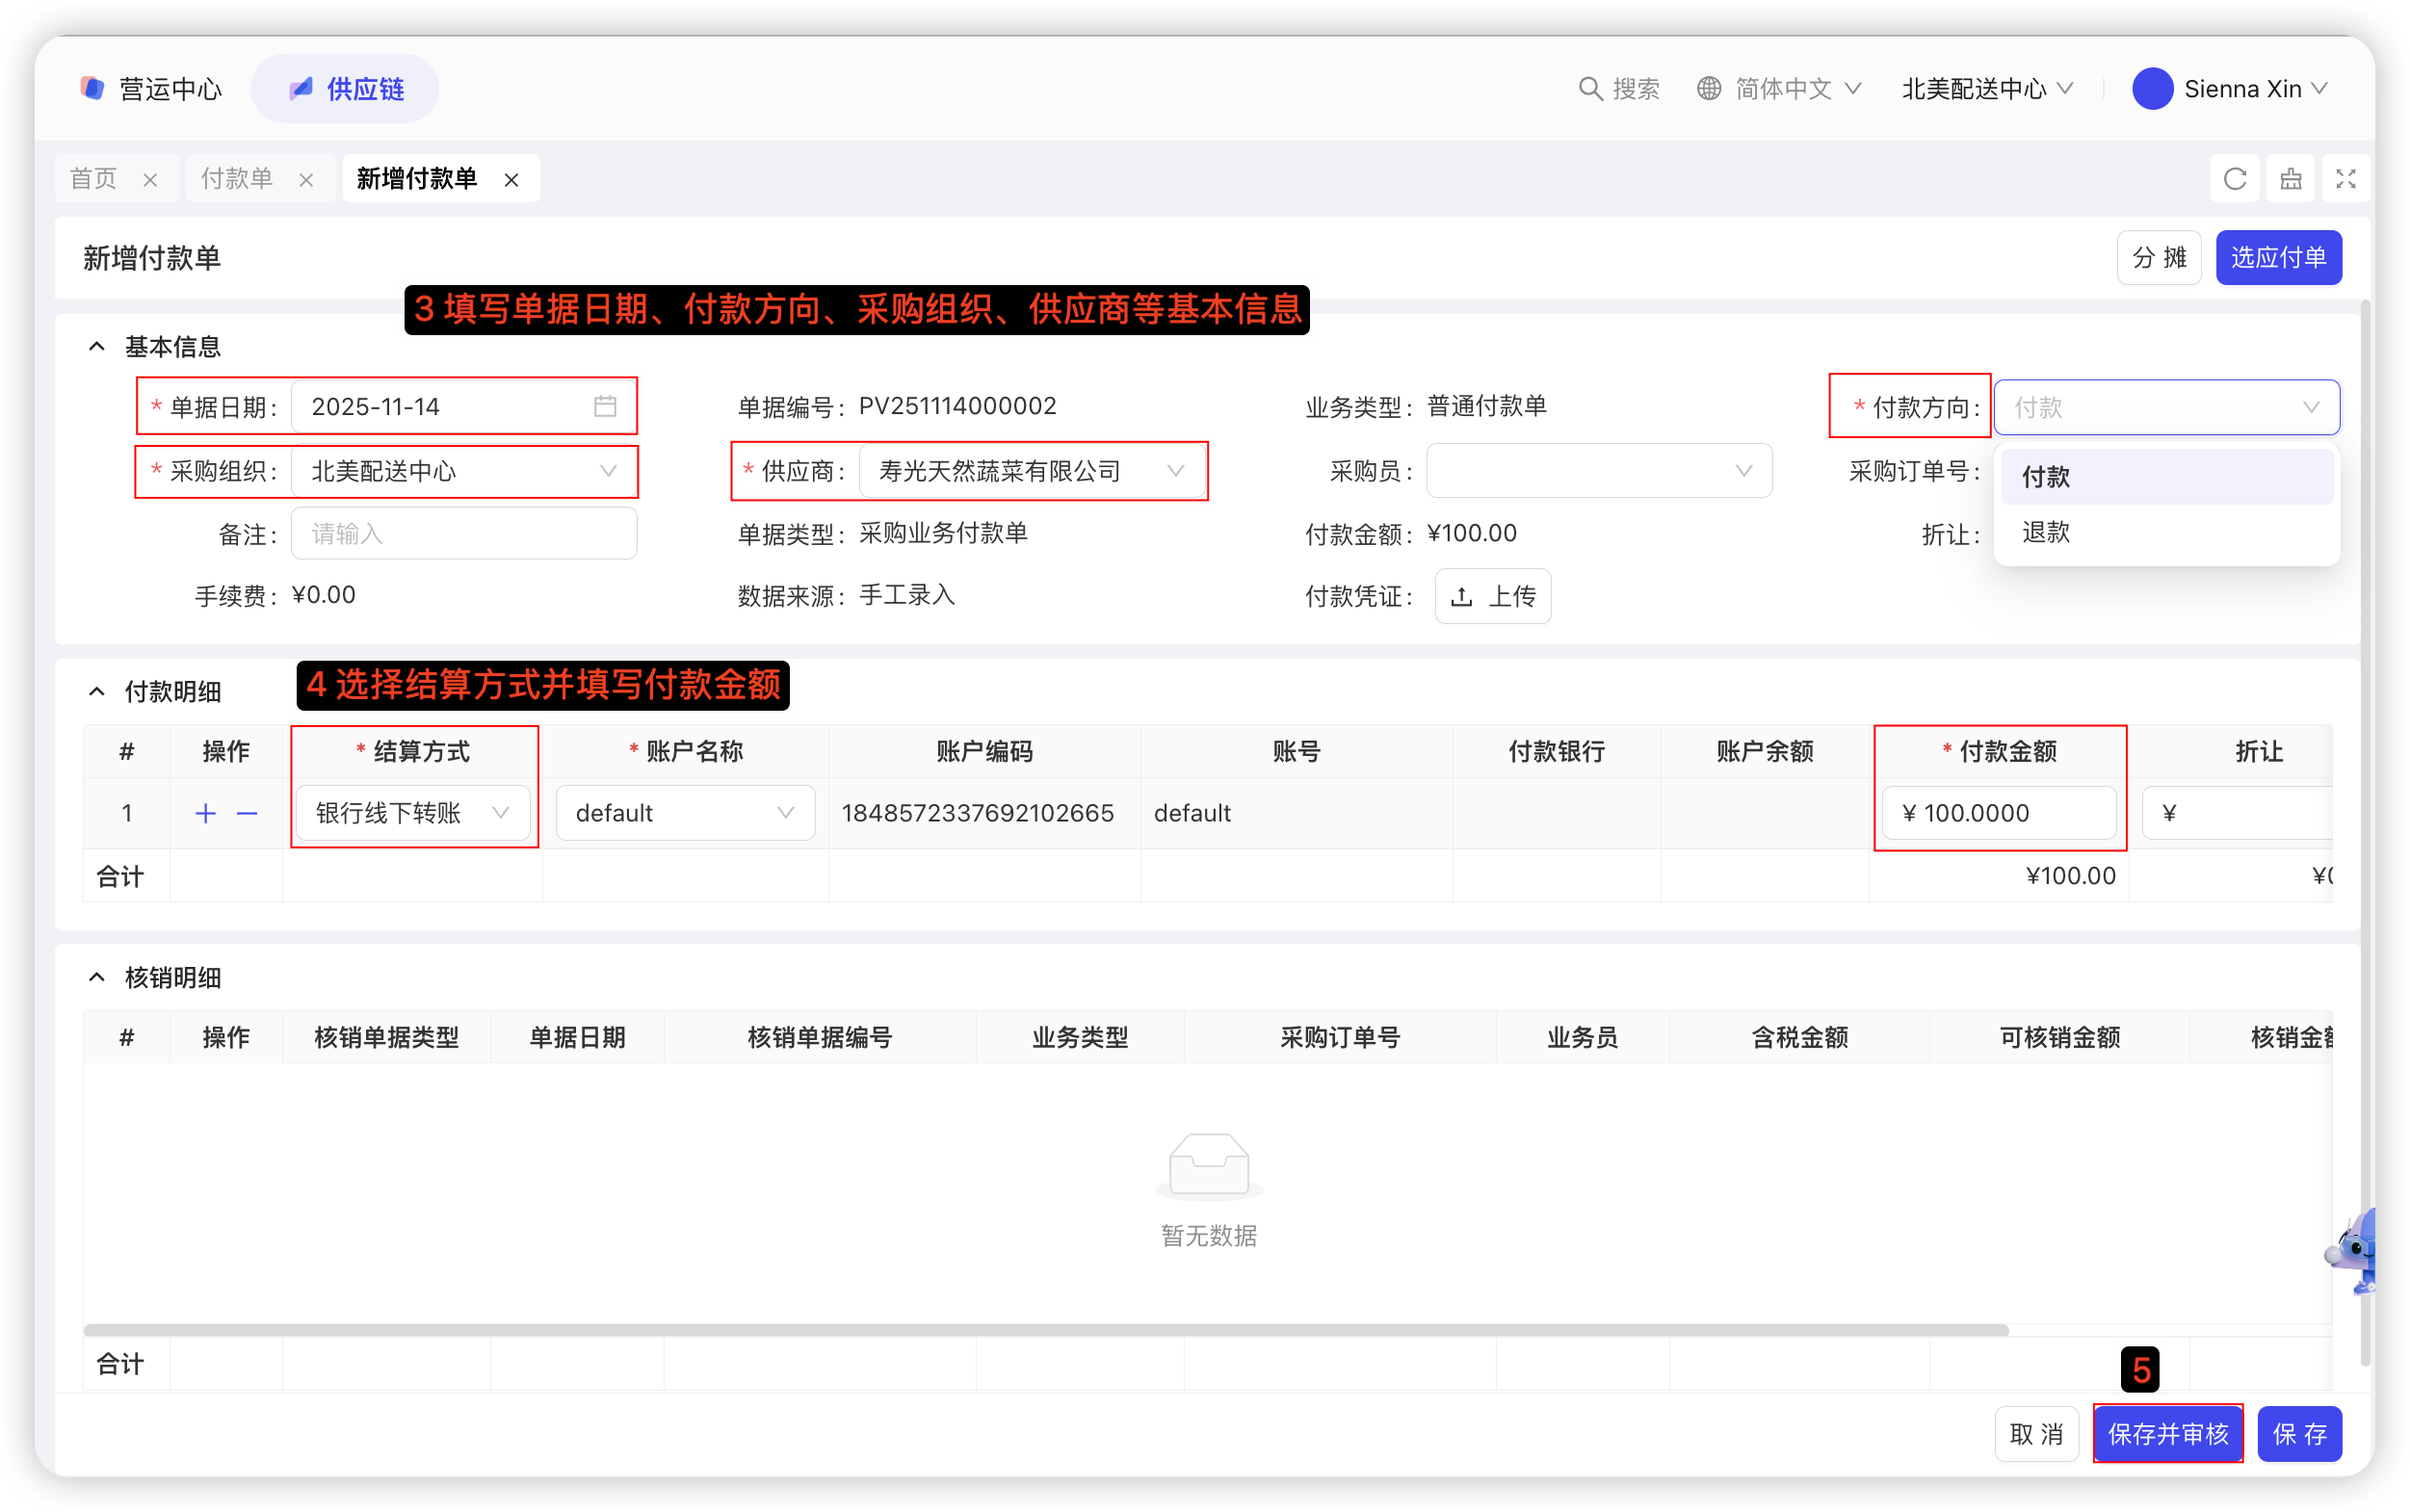The width and height of the screenshot is (2410, 1512).
Task: Collapse the 核销明细 section
Action: pos(97,977)
